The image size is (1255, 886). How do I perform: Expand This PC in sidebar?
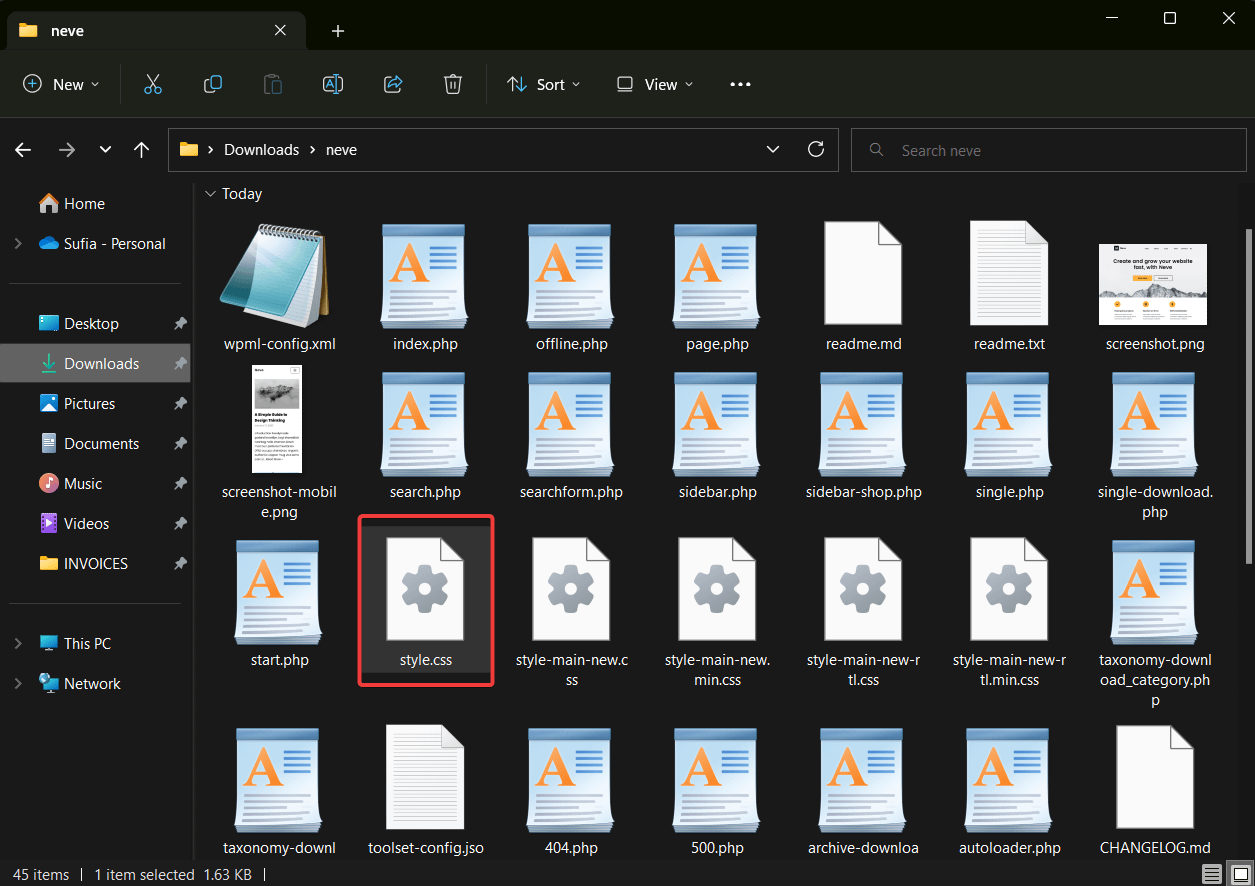[18, 644]
